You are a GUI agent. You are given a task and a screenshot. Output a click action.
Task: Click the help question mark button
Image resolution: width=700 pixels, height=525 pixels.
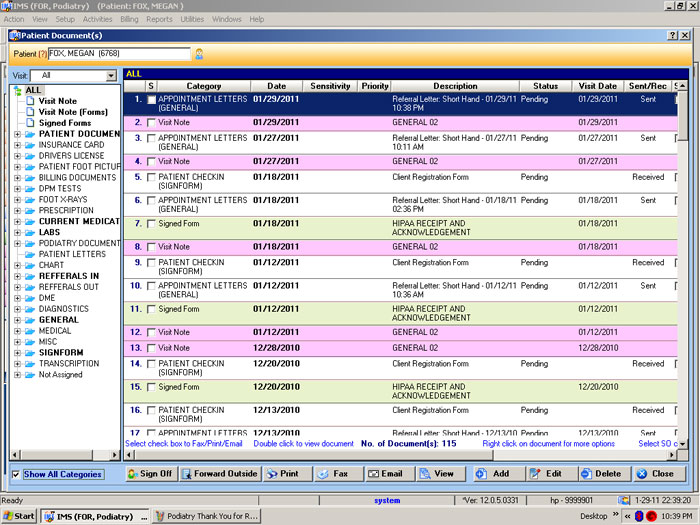tap(673, 35)
